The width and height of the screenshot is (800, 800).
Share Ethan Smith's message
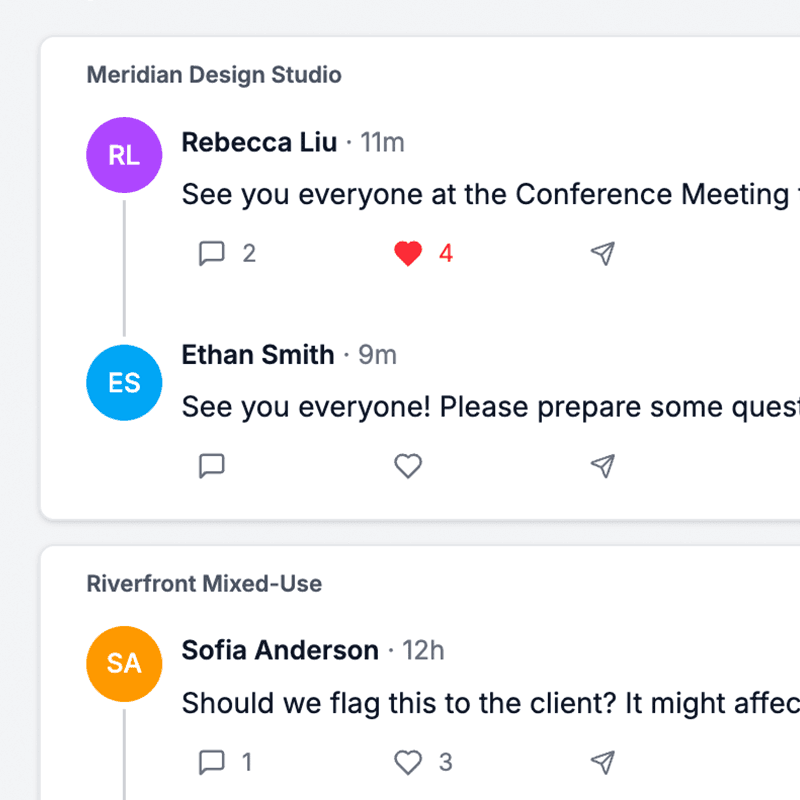pyautogui.click(x=602, y=465)
